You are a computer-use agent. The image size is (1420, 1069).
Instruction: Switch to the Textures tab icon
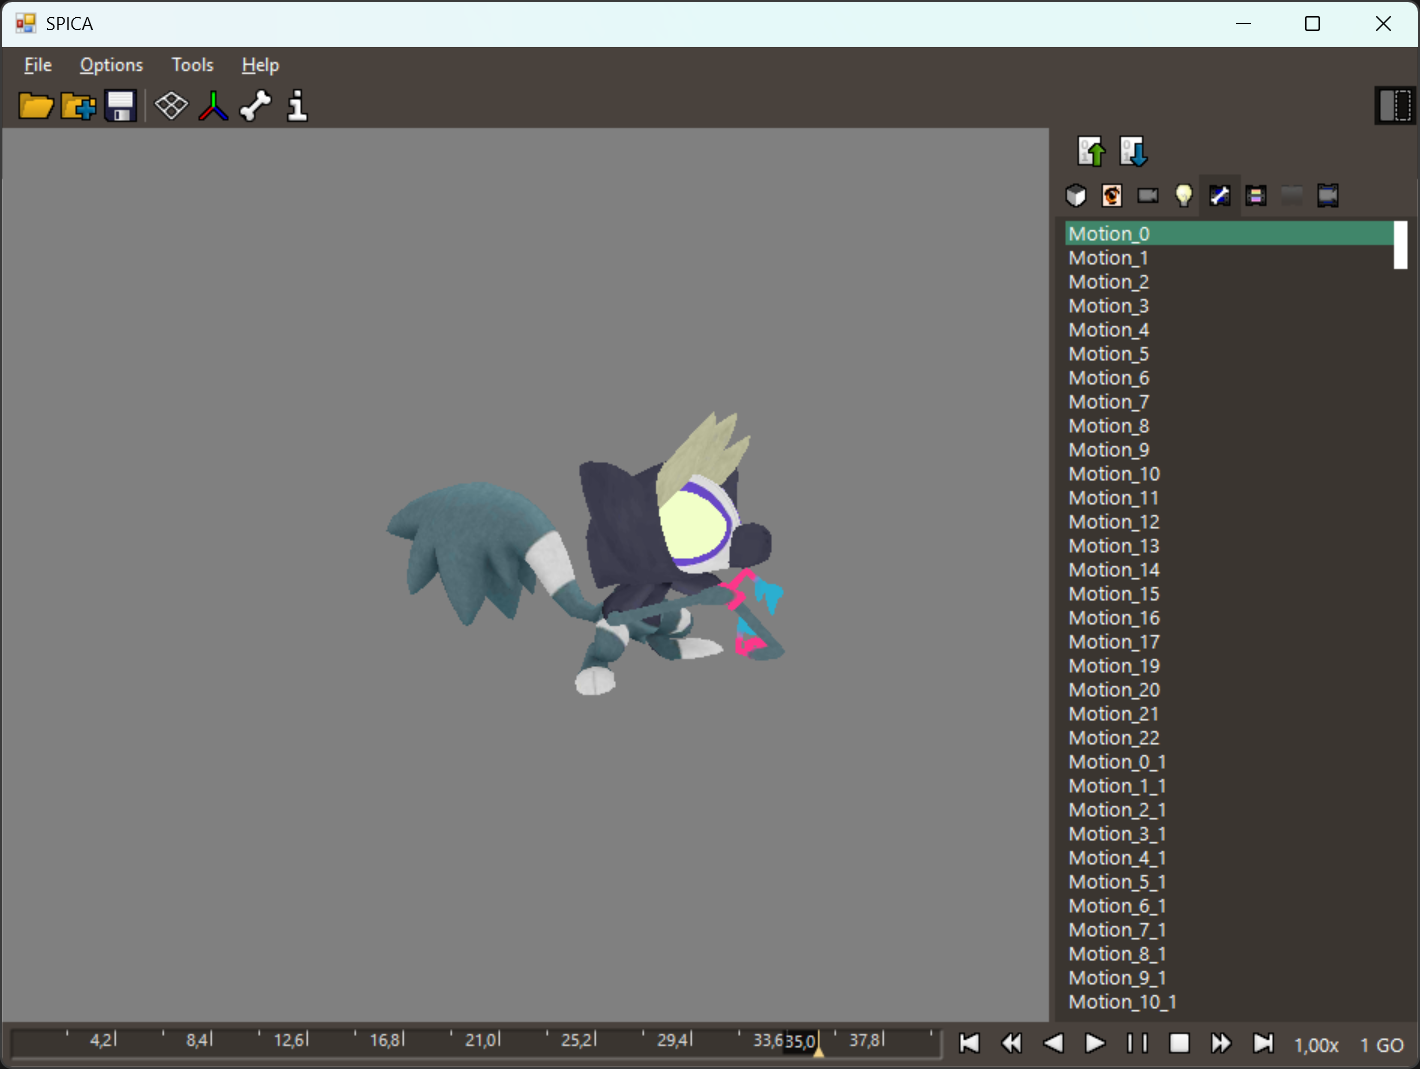click(1112, 195)
